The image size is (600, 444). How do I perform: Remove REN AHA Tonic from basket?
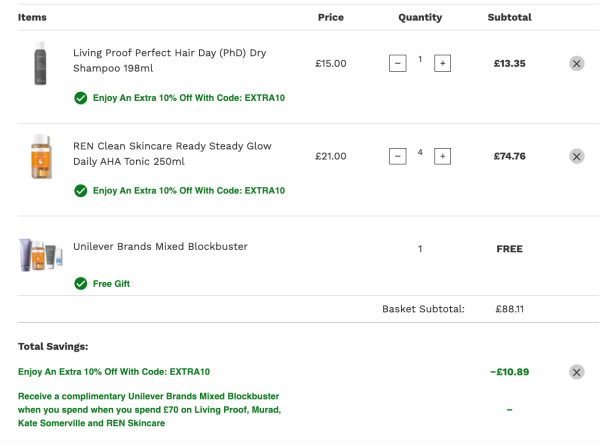[x=576, y=156]
